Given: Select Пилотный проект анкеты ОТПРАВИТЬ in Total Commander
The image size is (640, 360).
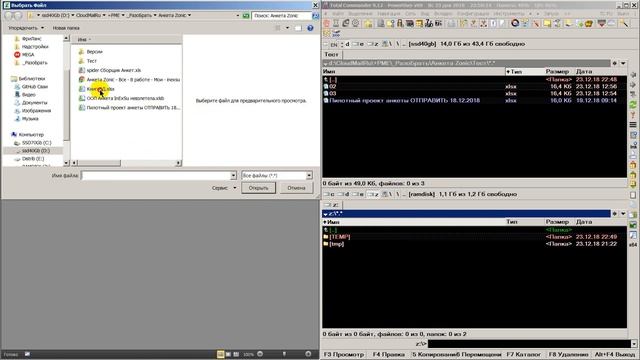Looking at the screenshot, I should 474,100.
